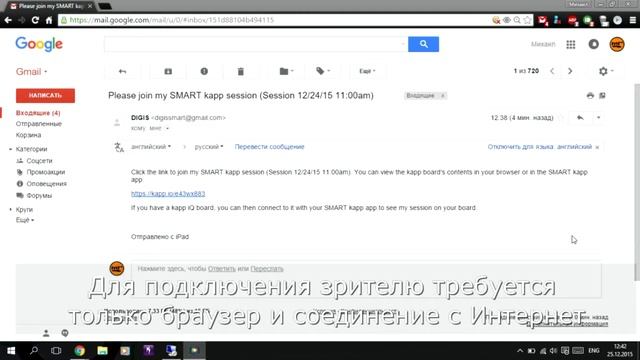Open account profile avatar

click(617, 44)
